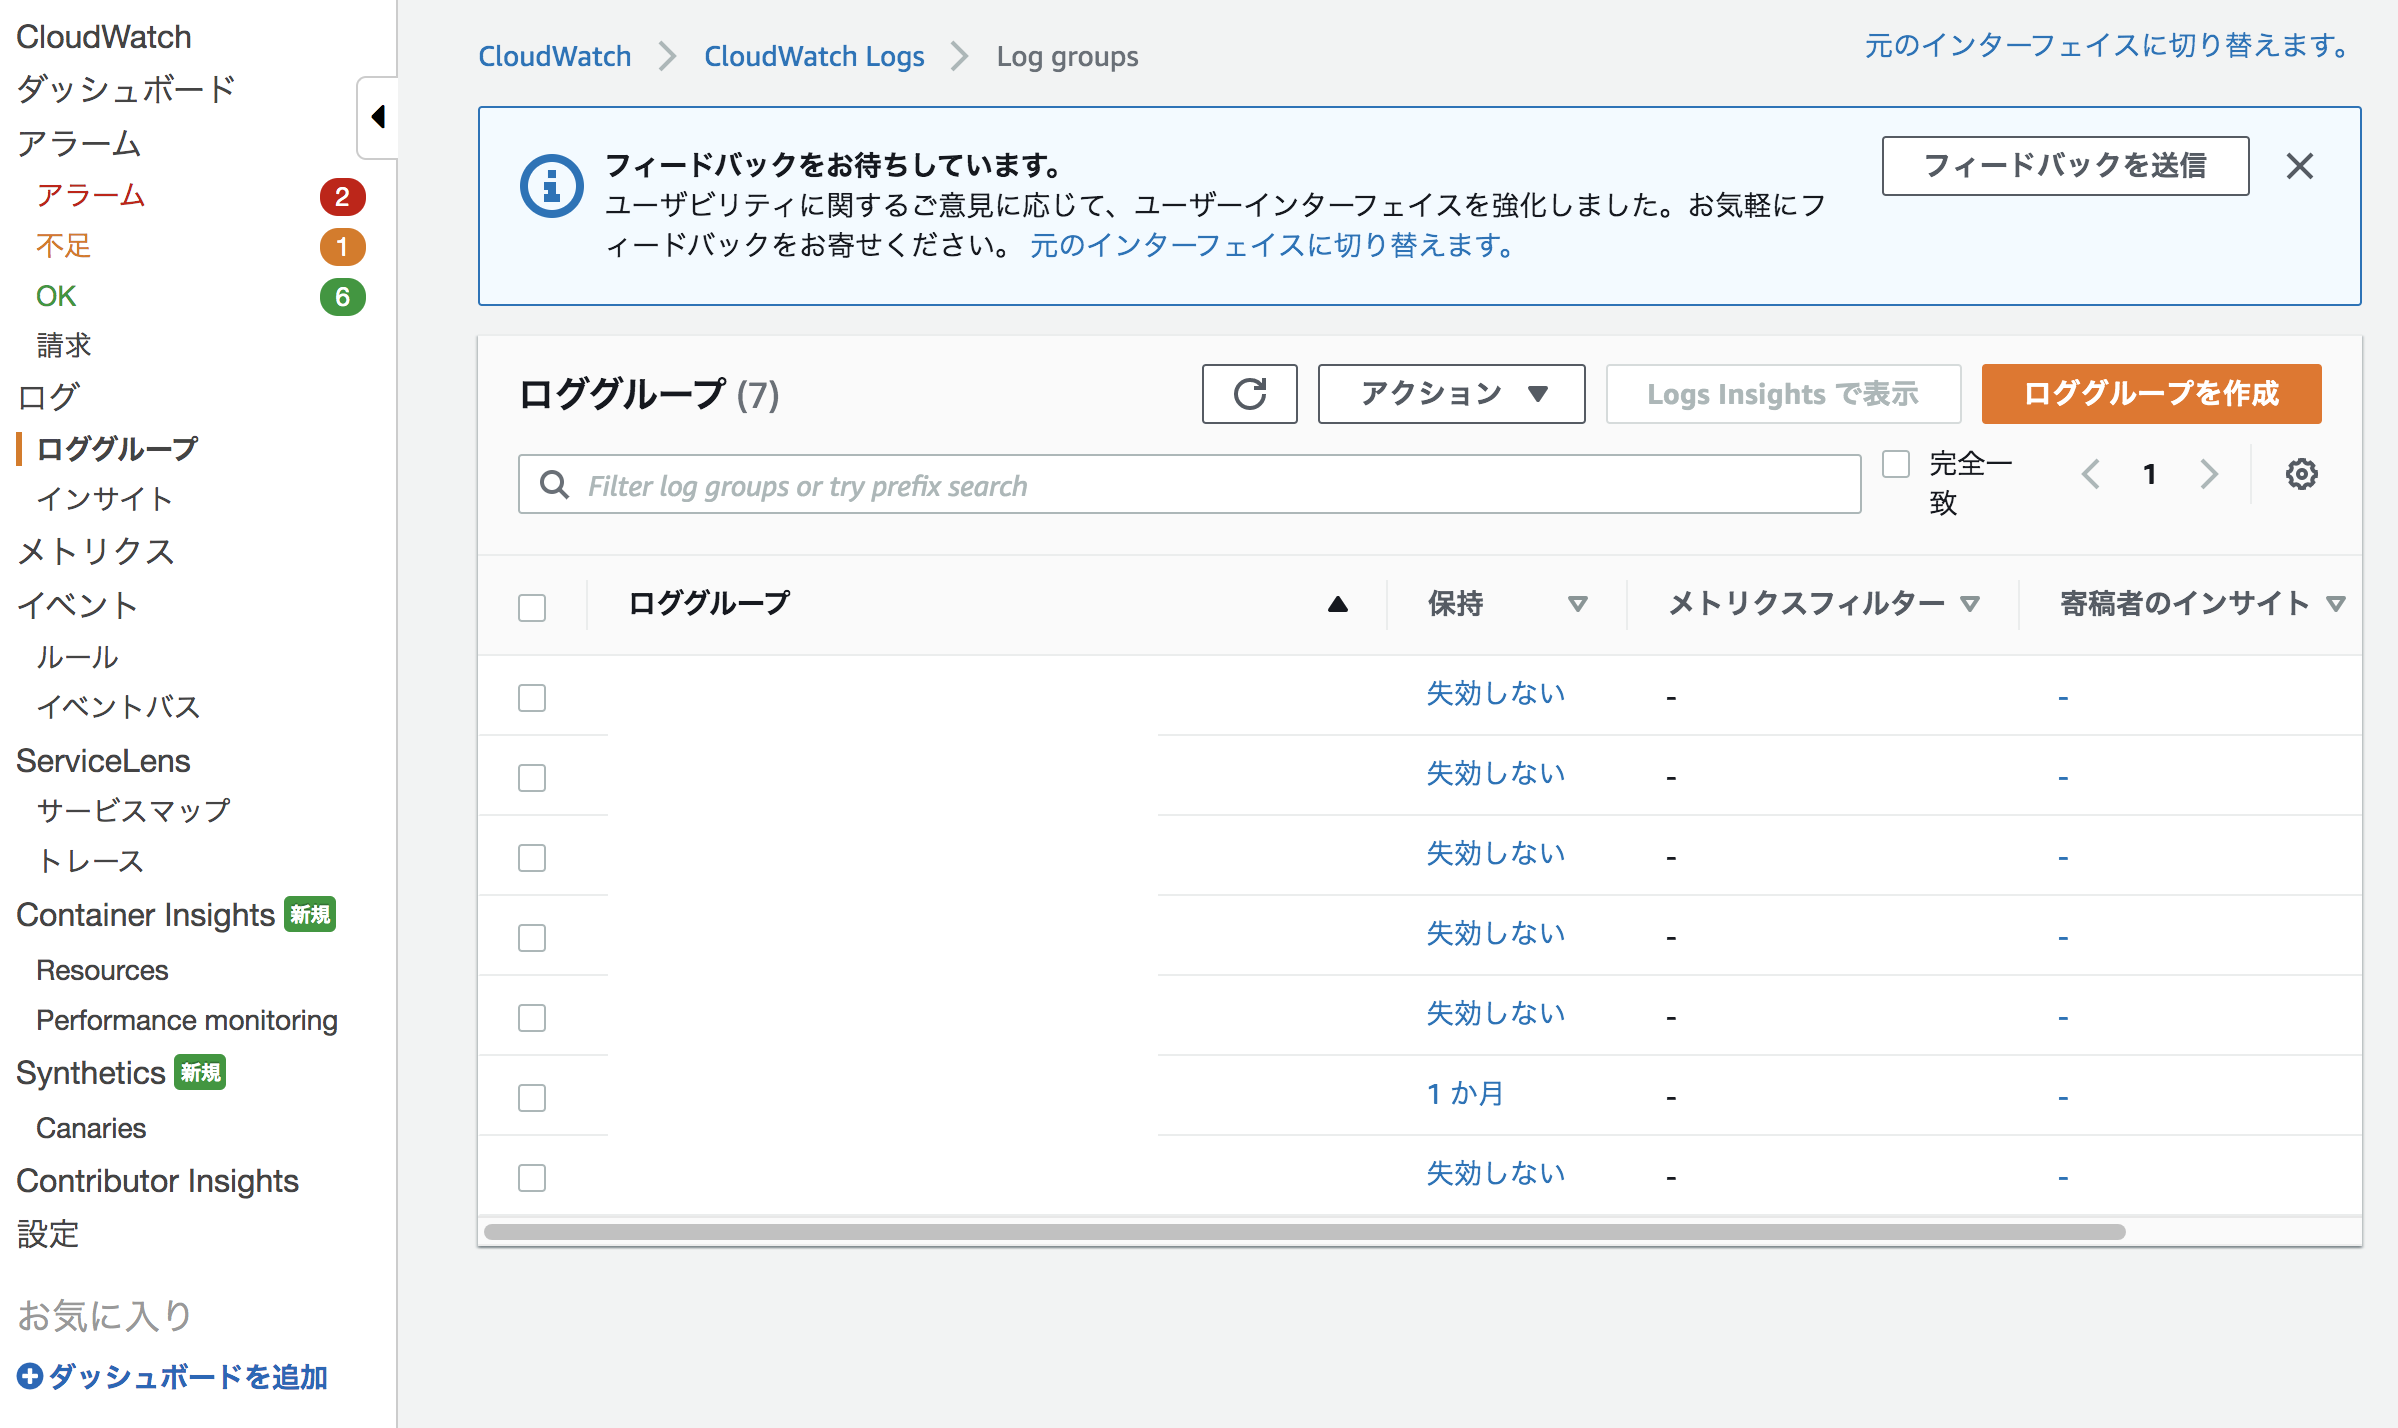Open the table preferences gear icon

2302,474
